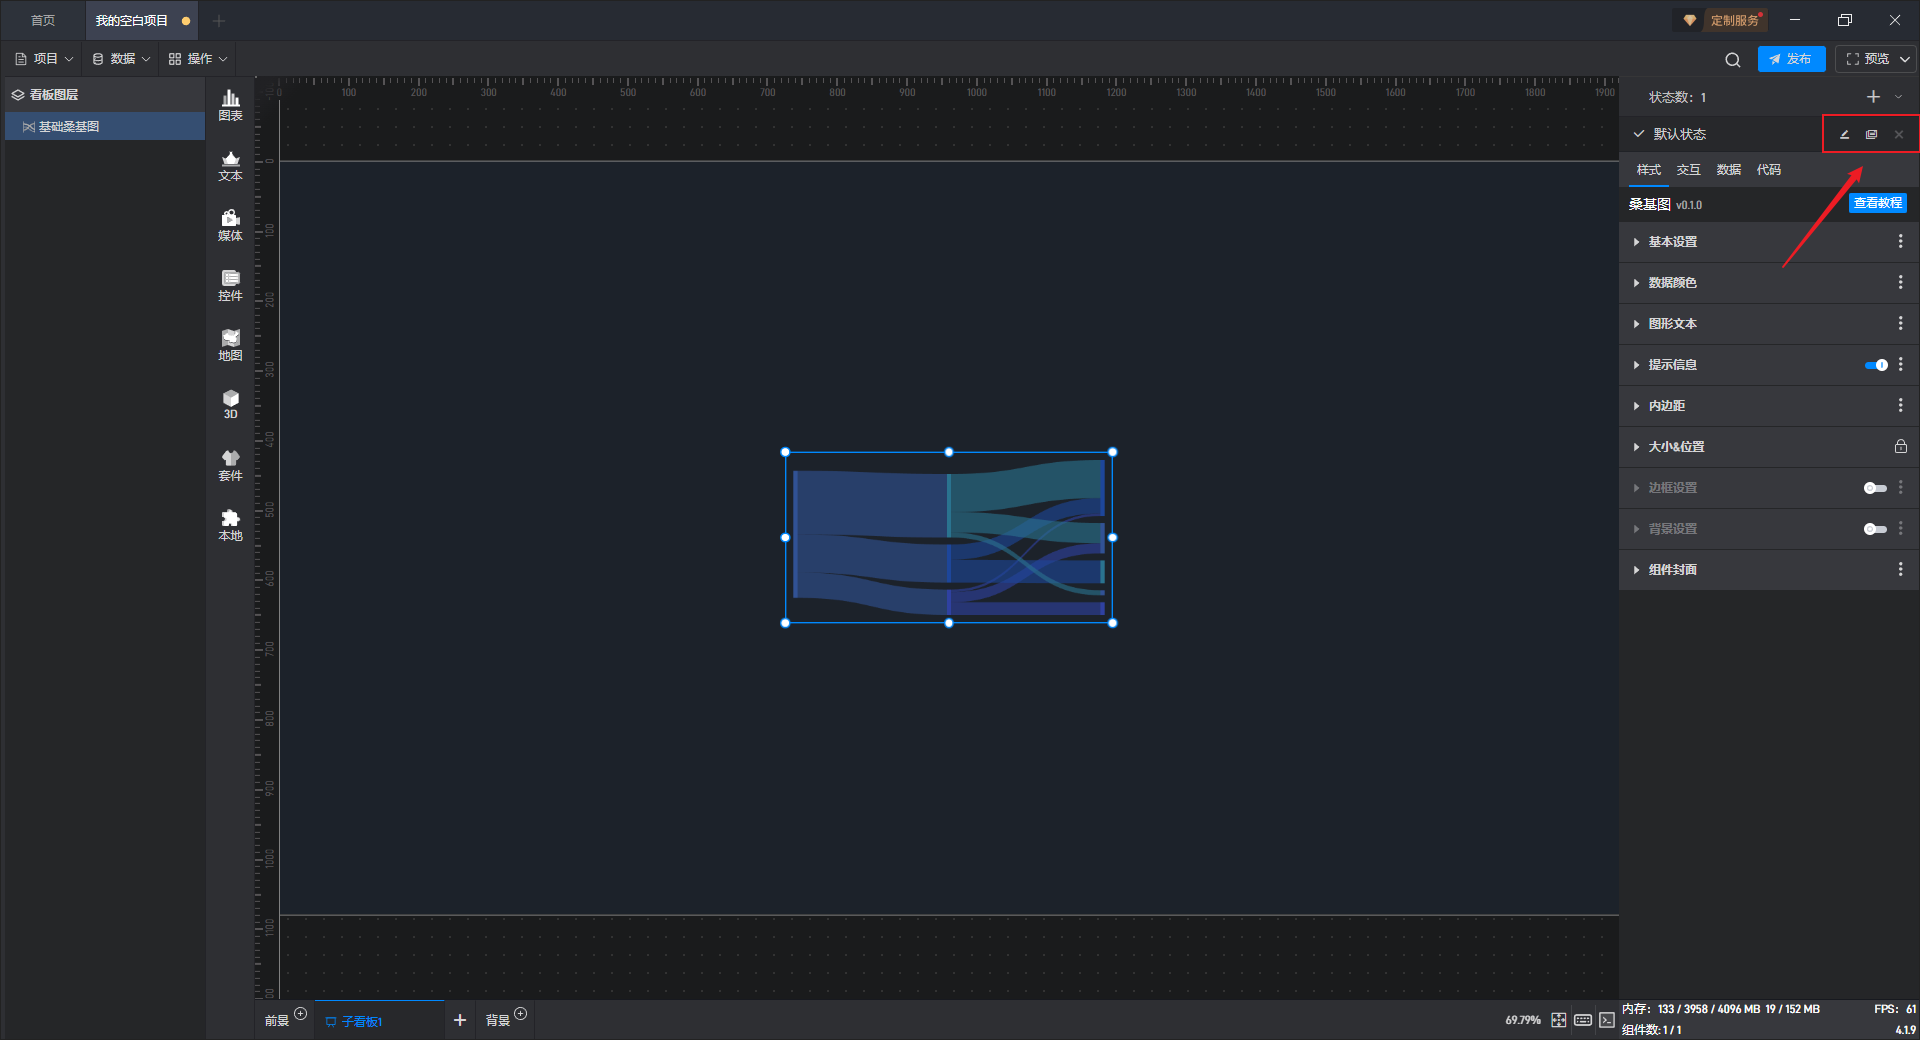The width and height of the screenshot is (1920, 1040).
Task: Open the 媒体 media component panel
Action: 230,225
